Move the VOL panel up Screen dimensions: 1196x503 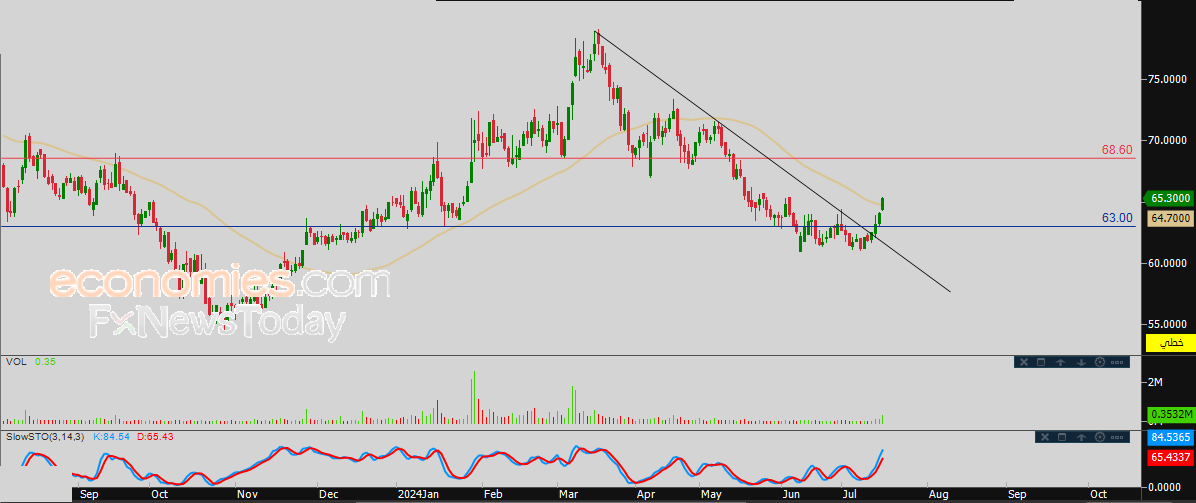click(x=1061, y=362)
